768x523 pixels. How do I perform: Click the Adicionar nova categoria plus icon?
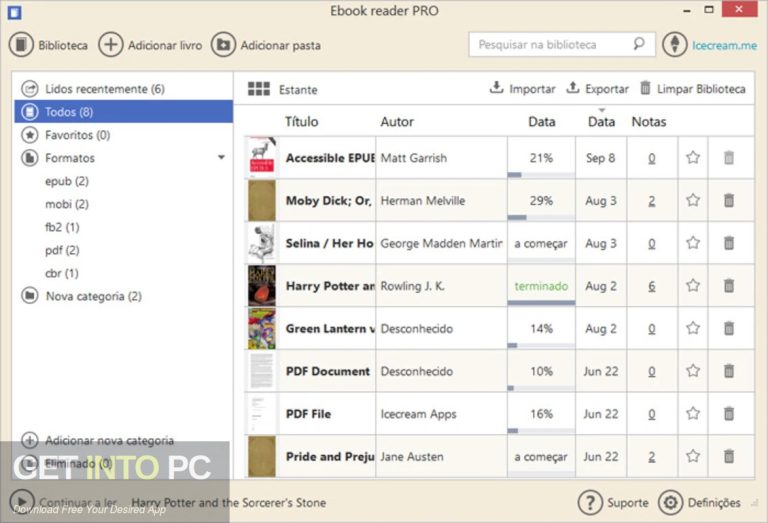29,440
